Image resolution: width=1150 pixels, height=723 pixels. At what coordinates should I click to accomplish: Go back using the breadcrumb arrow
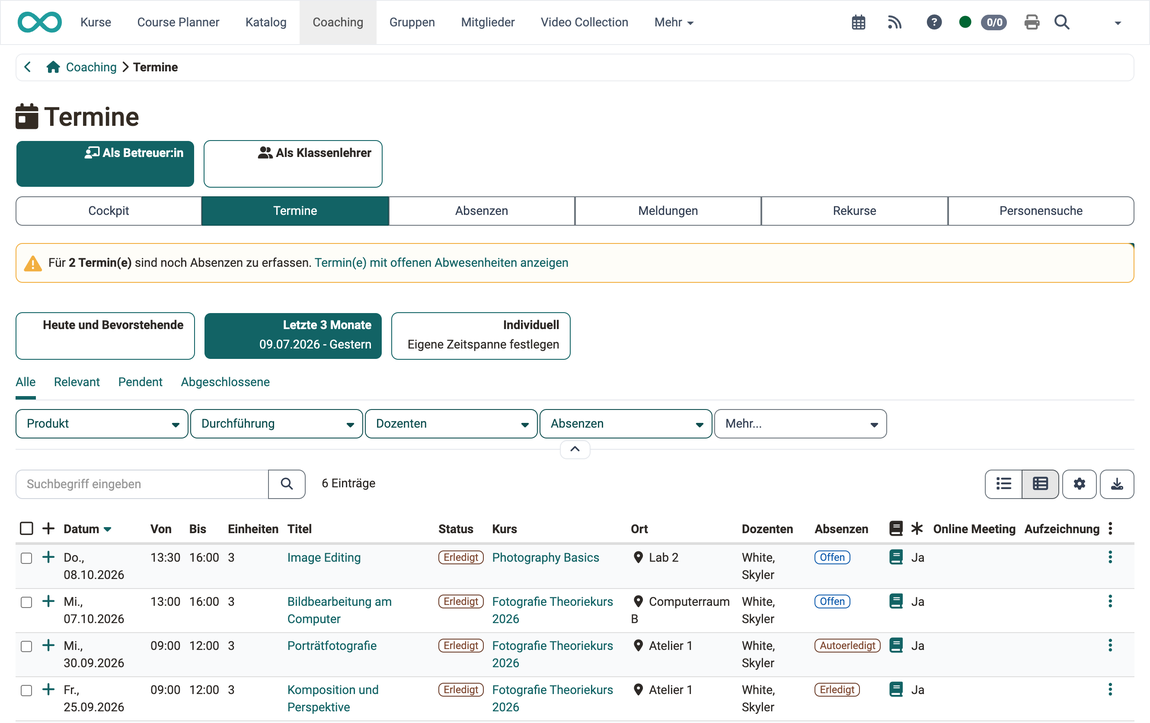pos(28,67)
